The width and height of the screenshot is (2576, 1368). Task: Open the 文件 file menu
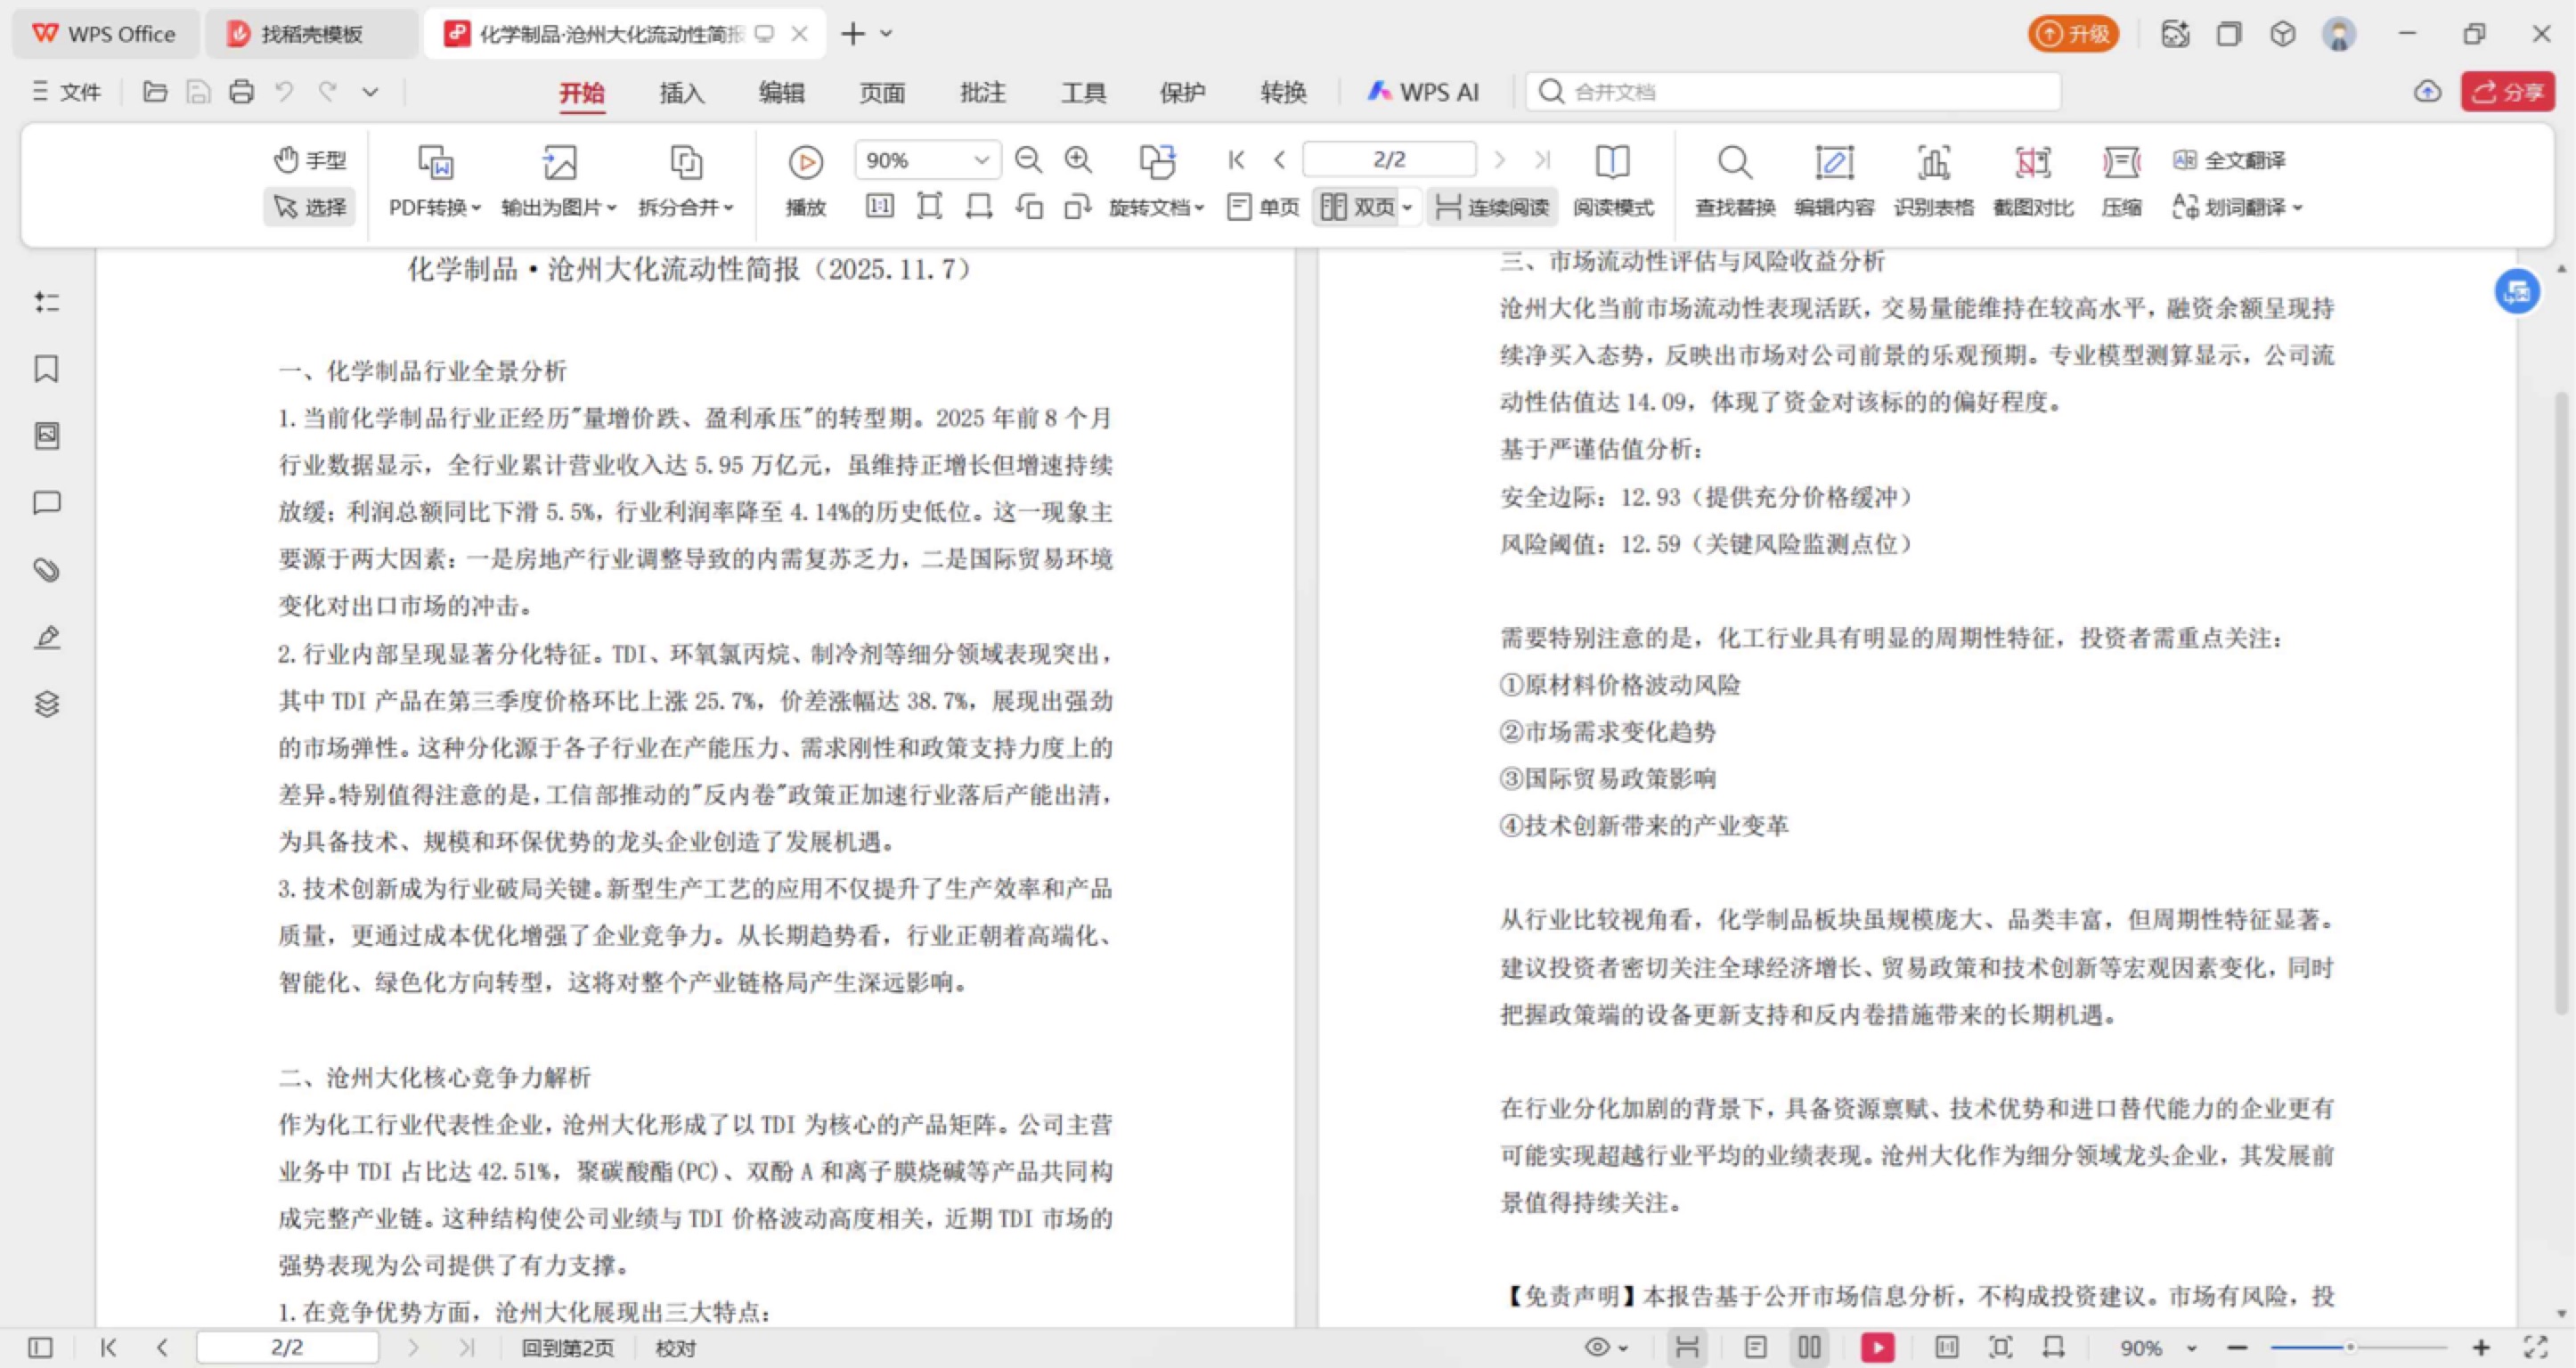[67, 92]
